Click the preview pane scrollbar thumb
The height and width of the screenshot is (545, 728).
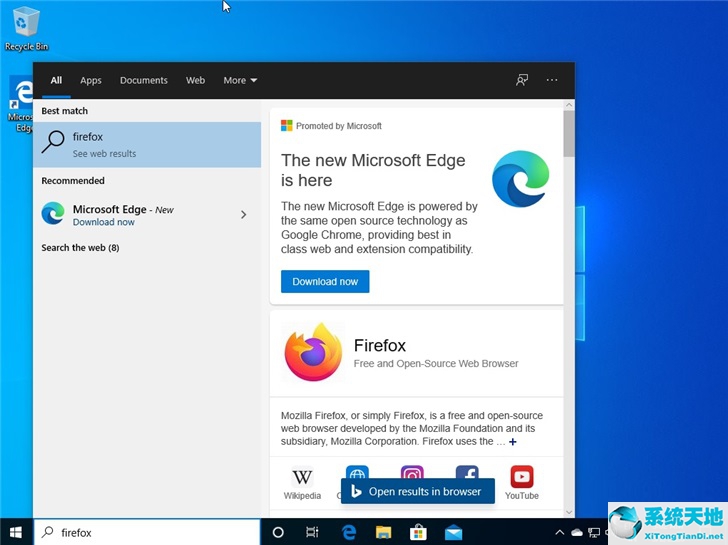(569, 134)
